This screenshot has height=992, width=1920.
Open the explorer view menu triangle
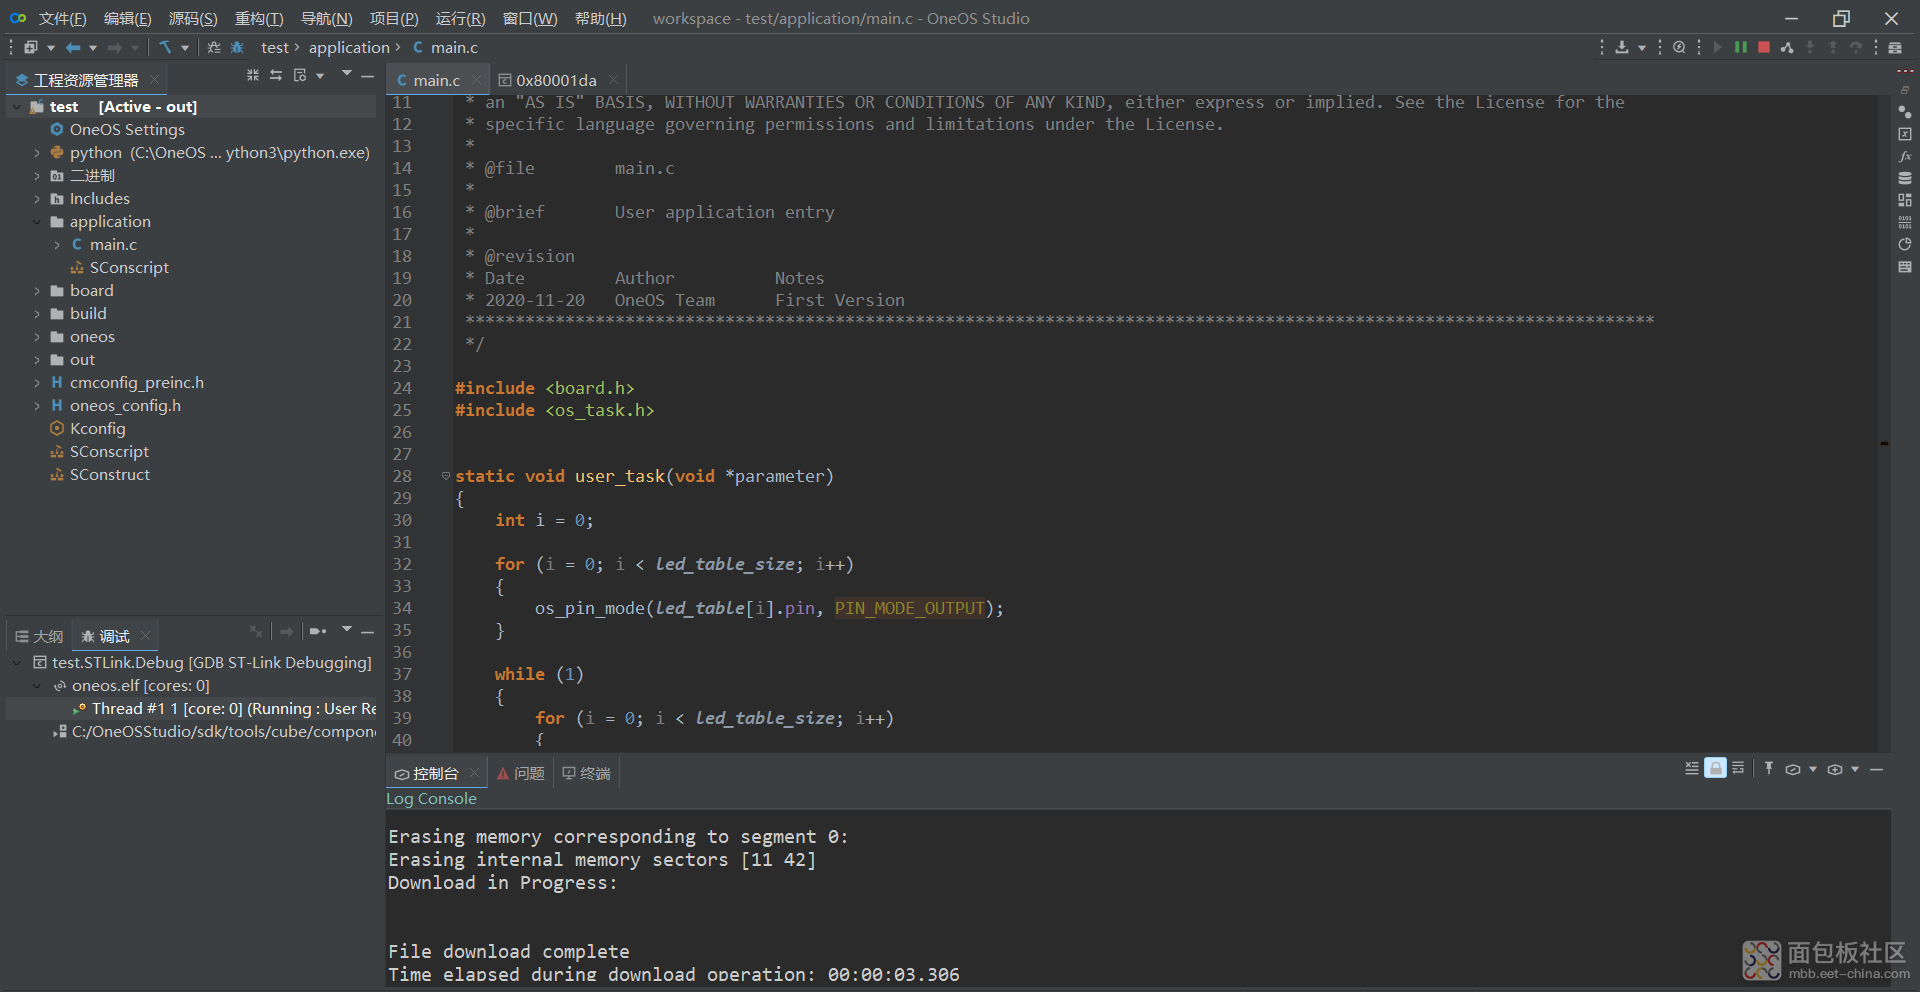pos(347,73)
